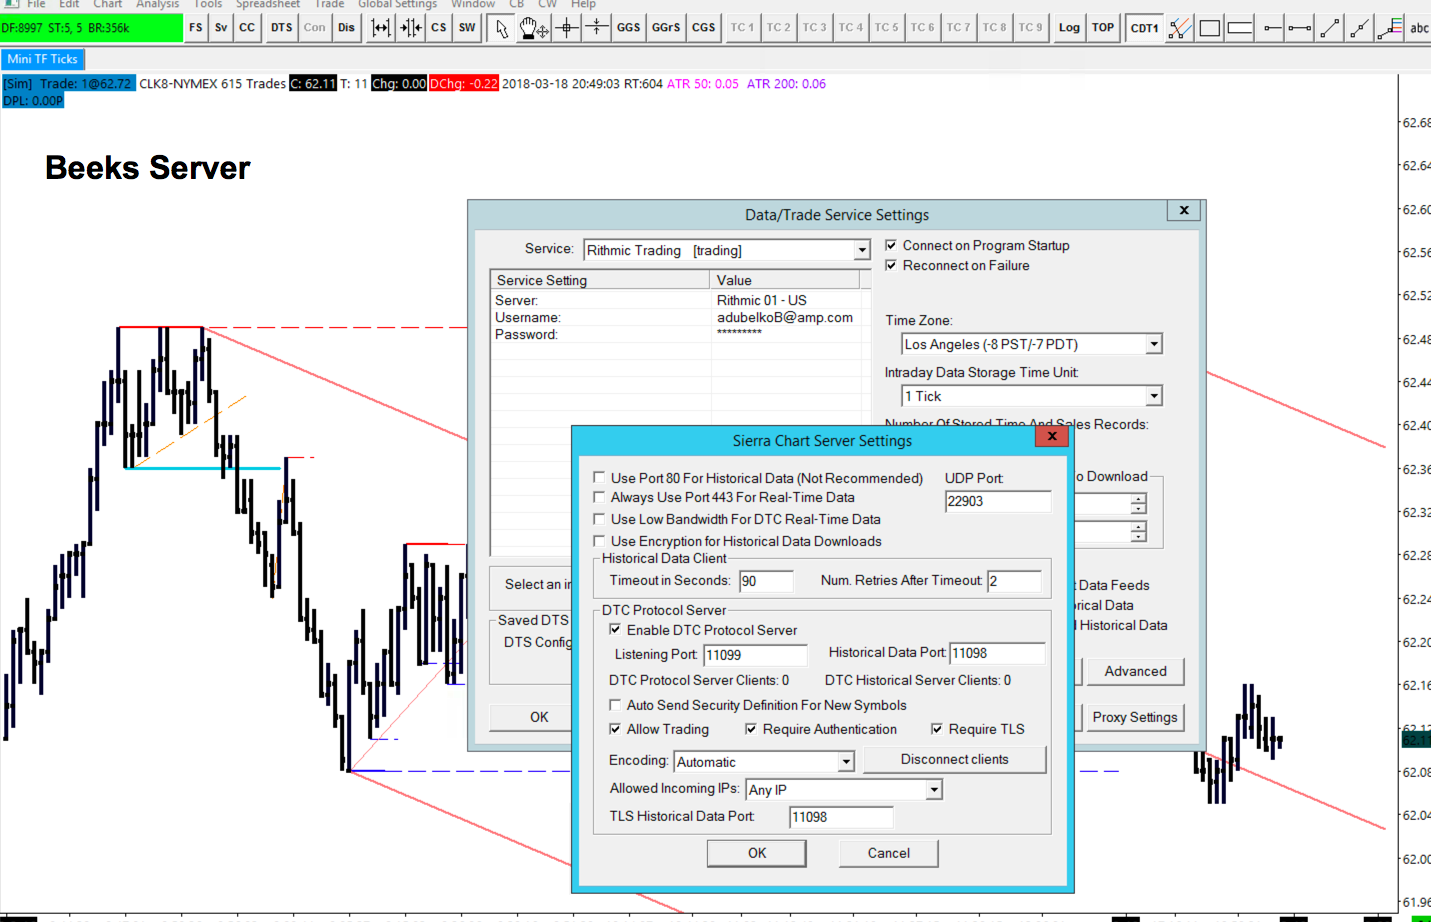1431x922 pixels.
Task: Select the wide extending rectangle tool
Action: (1240, 28)
